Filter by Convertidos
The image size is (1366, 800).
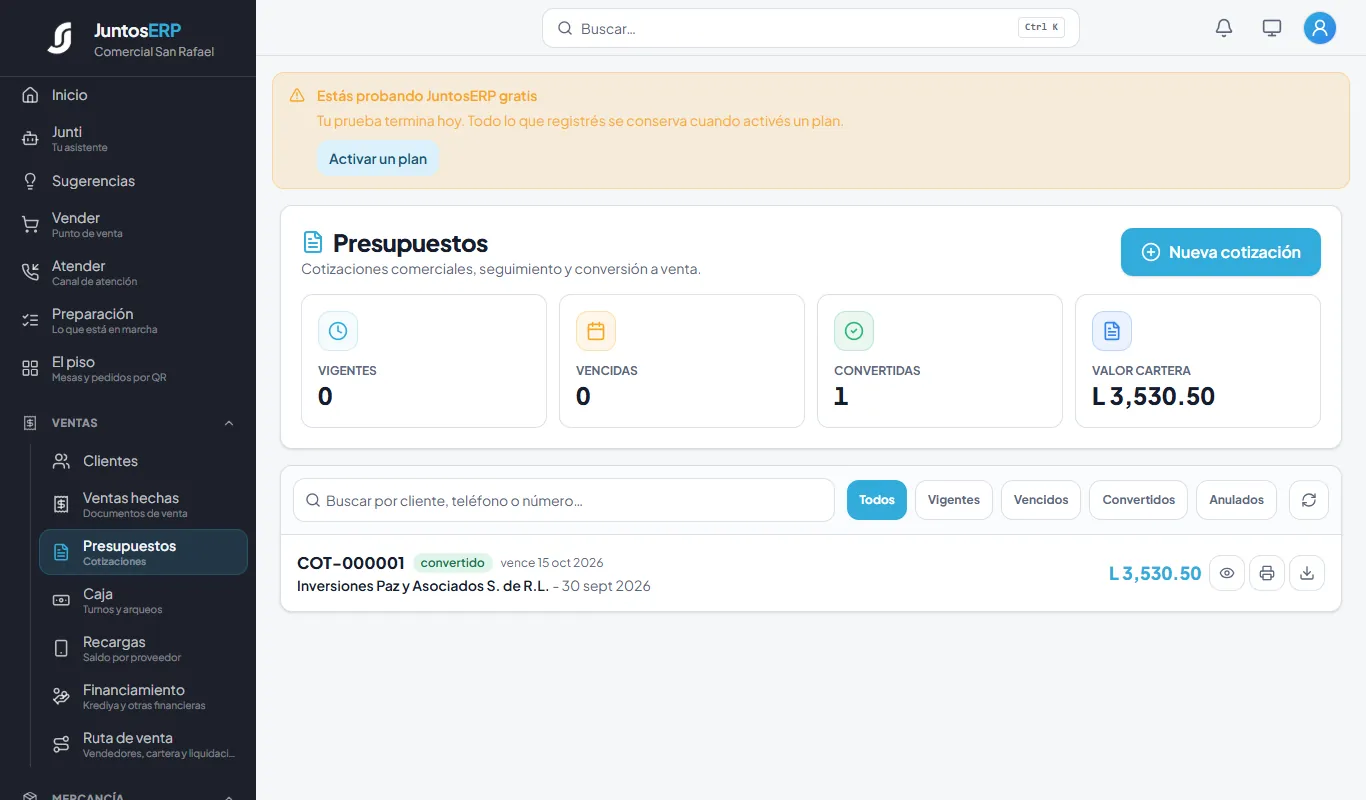pyautogui.click(x=1139, y=500)
